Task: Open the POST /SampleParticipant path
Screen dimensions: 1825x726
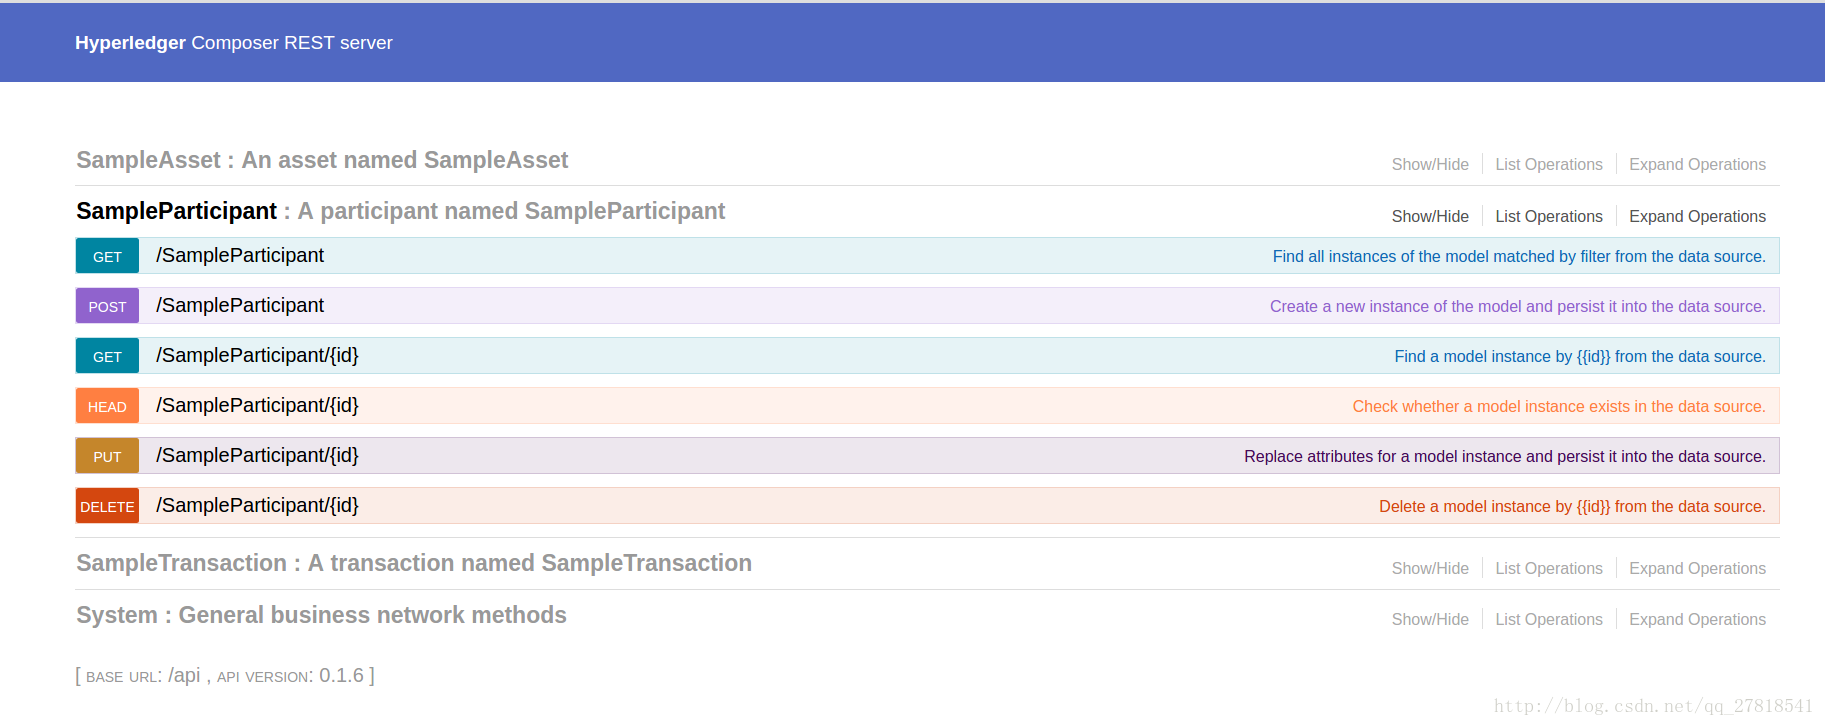Action: click(240, 306)
